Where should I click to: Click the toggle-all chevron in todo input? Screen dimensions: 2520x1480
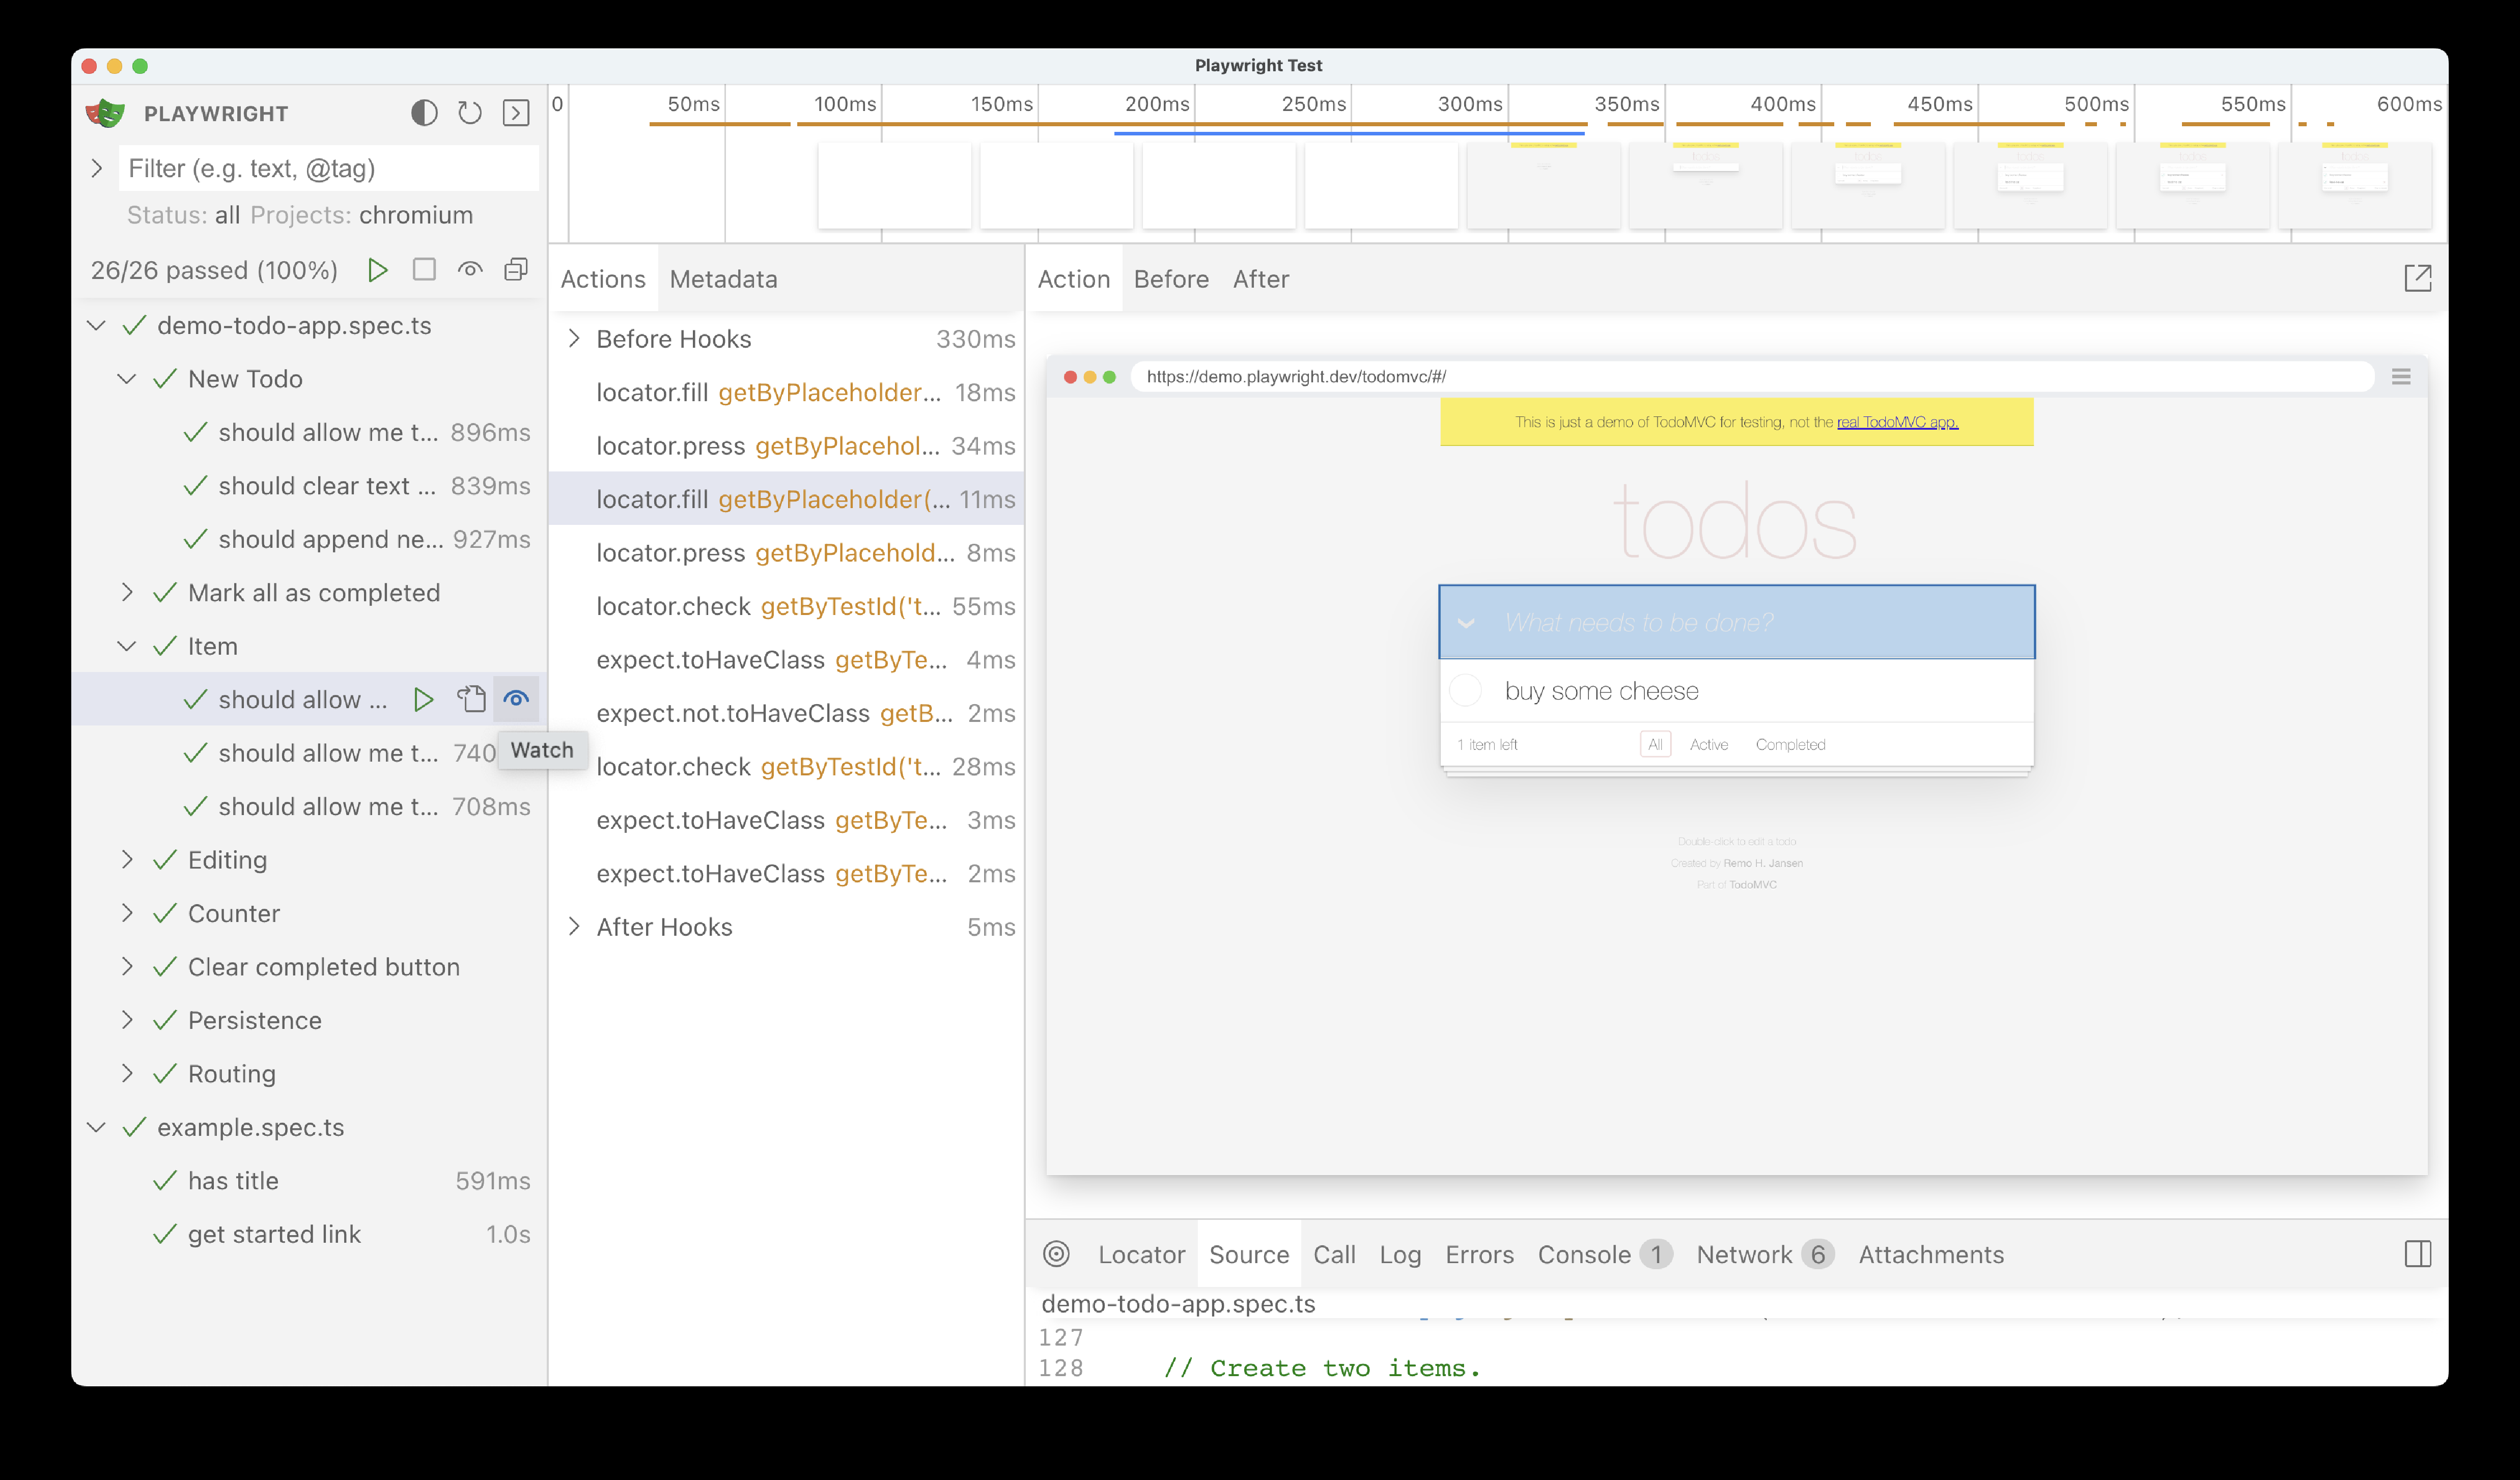[1466, 623]
